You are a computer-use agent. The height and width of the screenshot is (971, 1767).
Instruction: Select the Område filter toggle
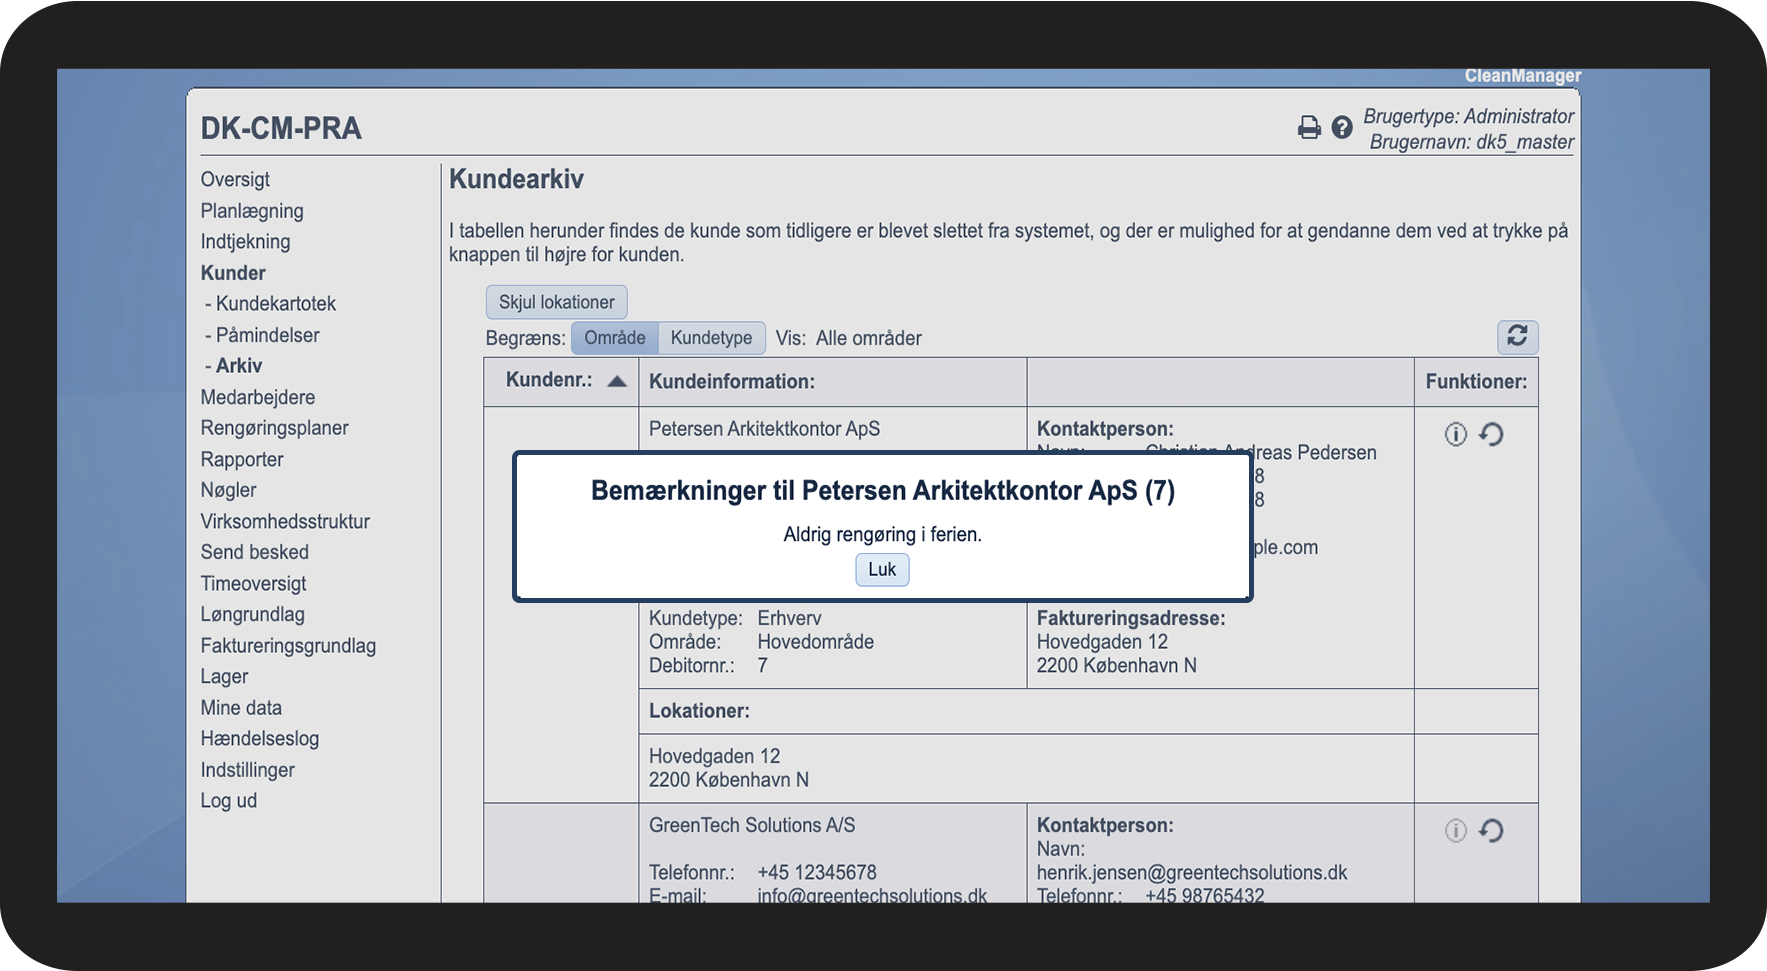(614, 338)
